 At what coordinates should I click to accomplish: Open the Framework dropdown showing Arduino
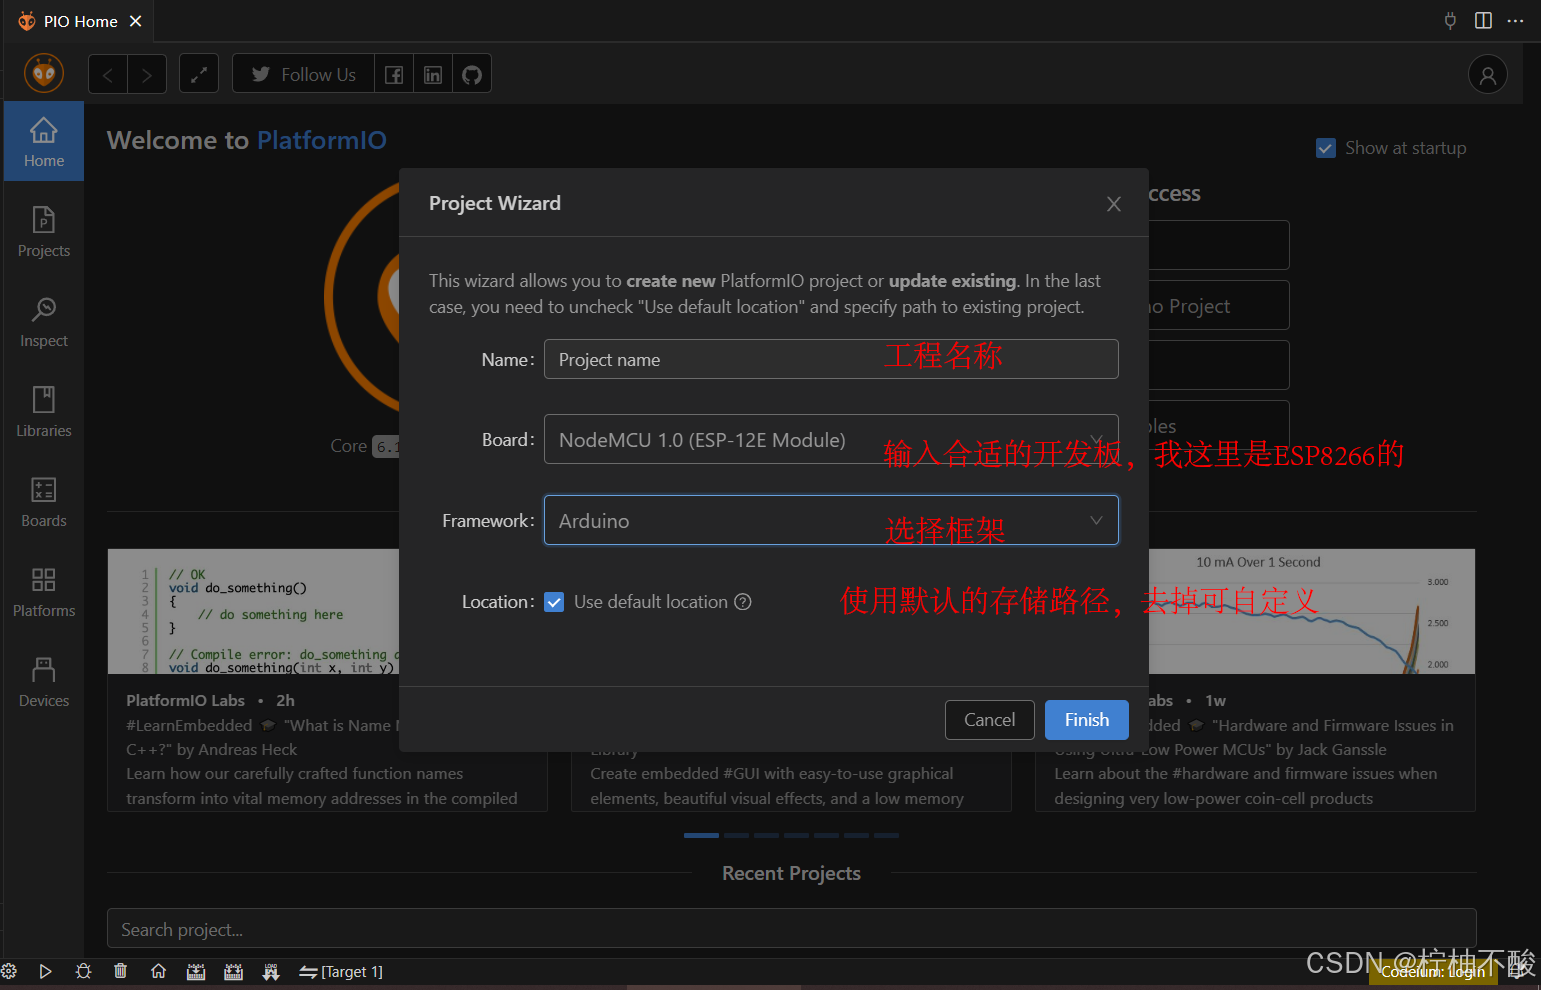point(831,520)
